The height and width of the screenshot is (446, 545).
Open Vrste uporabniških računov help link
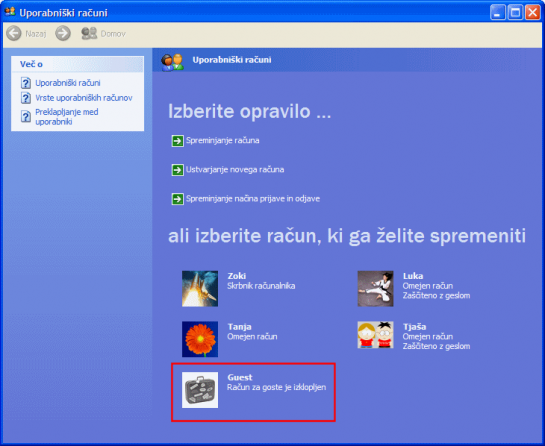coord(84,98)
